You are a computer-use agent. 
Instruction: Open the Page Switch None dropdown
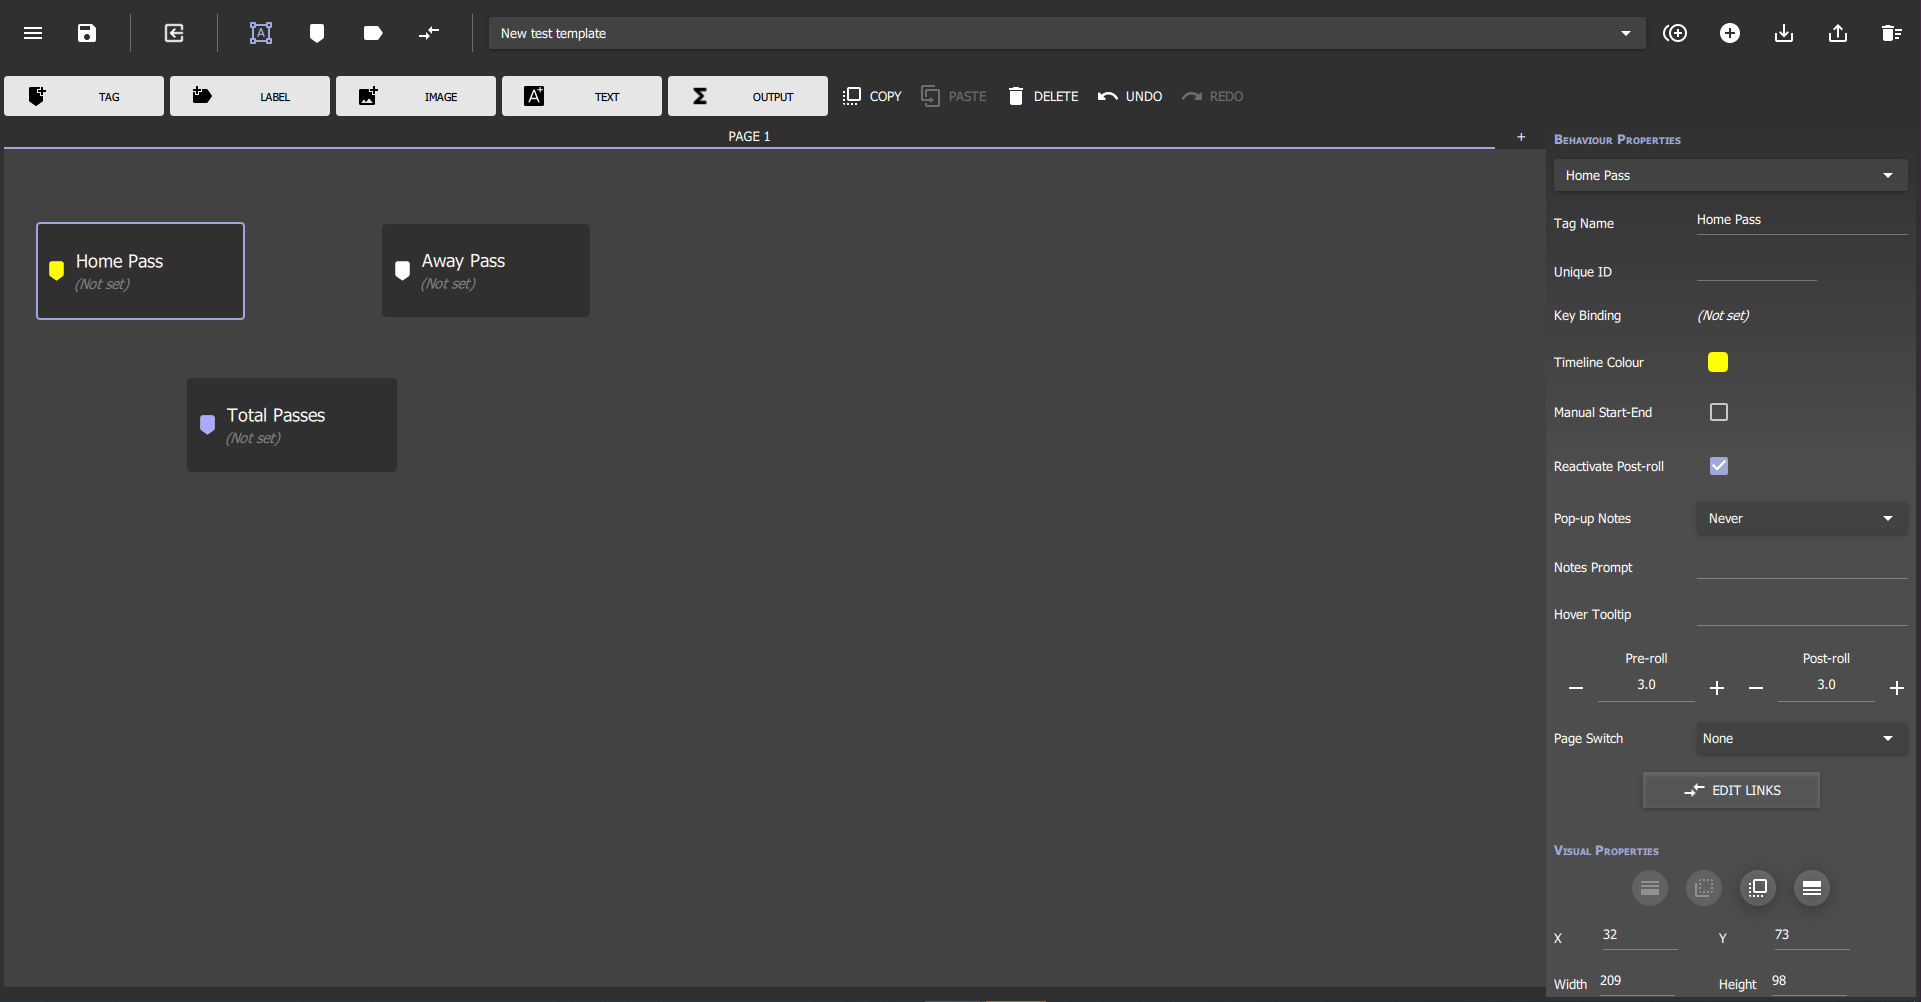[1802, 738]
